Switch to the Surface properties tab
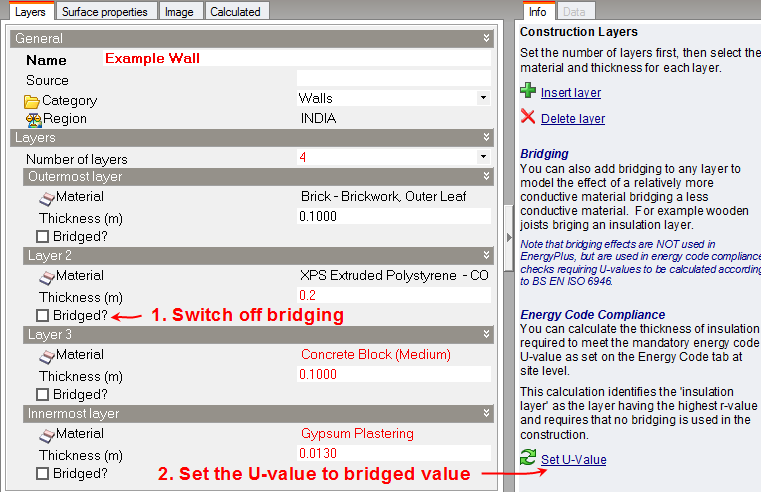Image resolution: width=761 pixels, height=492 pixels. coord(104,12)
